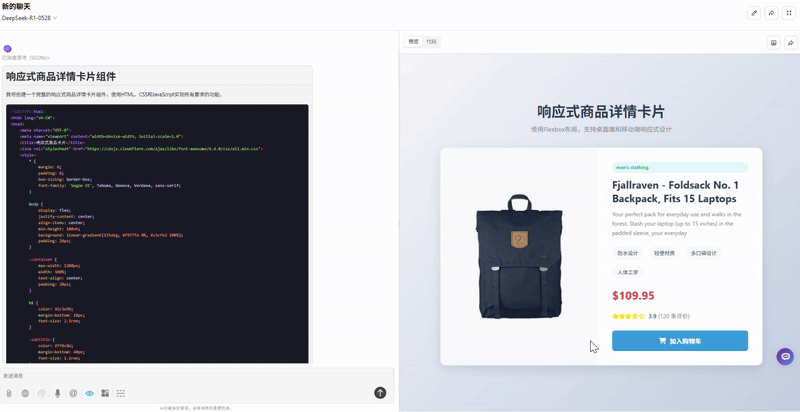This screenshot has height=412, width=800.
Task: Click the share arrow icon in top header
Action: (x=771, y=13)
